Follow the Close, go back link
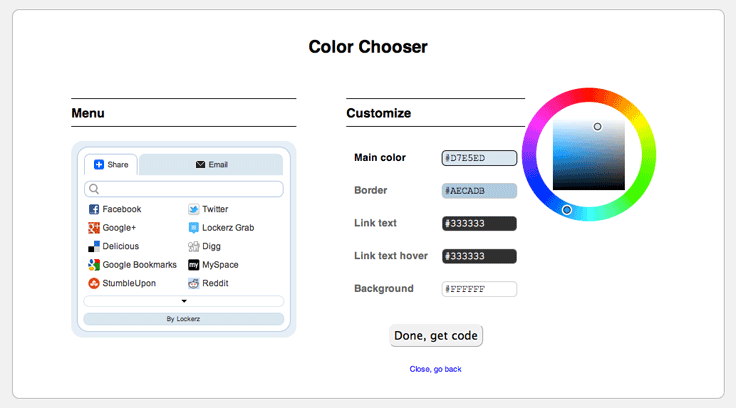This screenshot has width=736, height=408. [x=436, y=369]
